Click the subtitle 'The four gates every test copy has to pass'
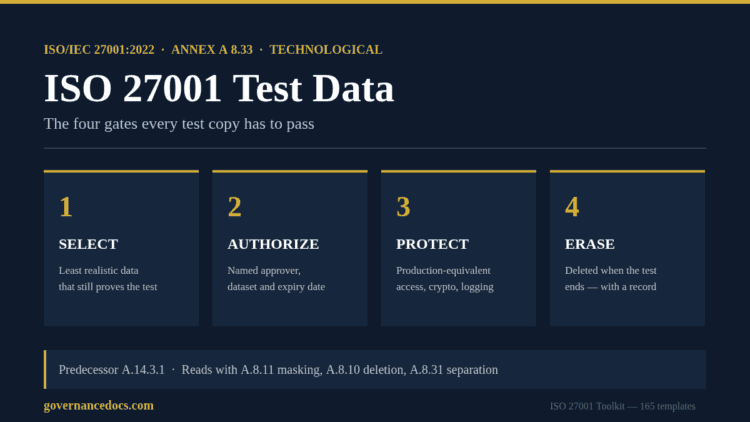The width and height of the screenshot is (750, 422). point(179,124)
